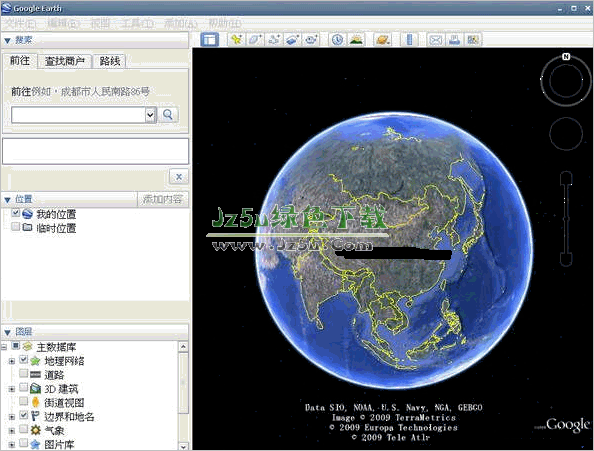This screenshot has width=594, height=451.
Task: Open the search box dropdown arrow
Action: (150, 115)
